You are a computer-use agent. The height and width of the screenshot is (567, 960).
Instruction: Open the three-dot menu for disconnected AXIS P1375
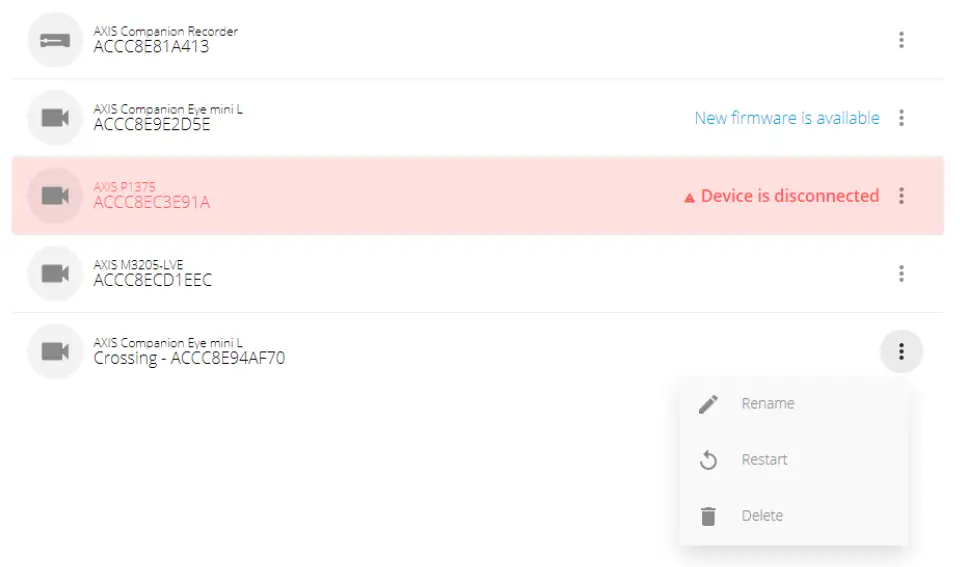(x=901, y=196)
